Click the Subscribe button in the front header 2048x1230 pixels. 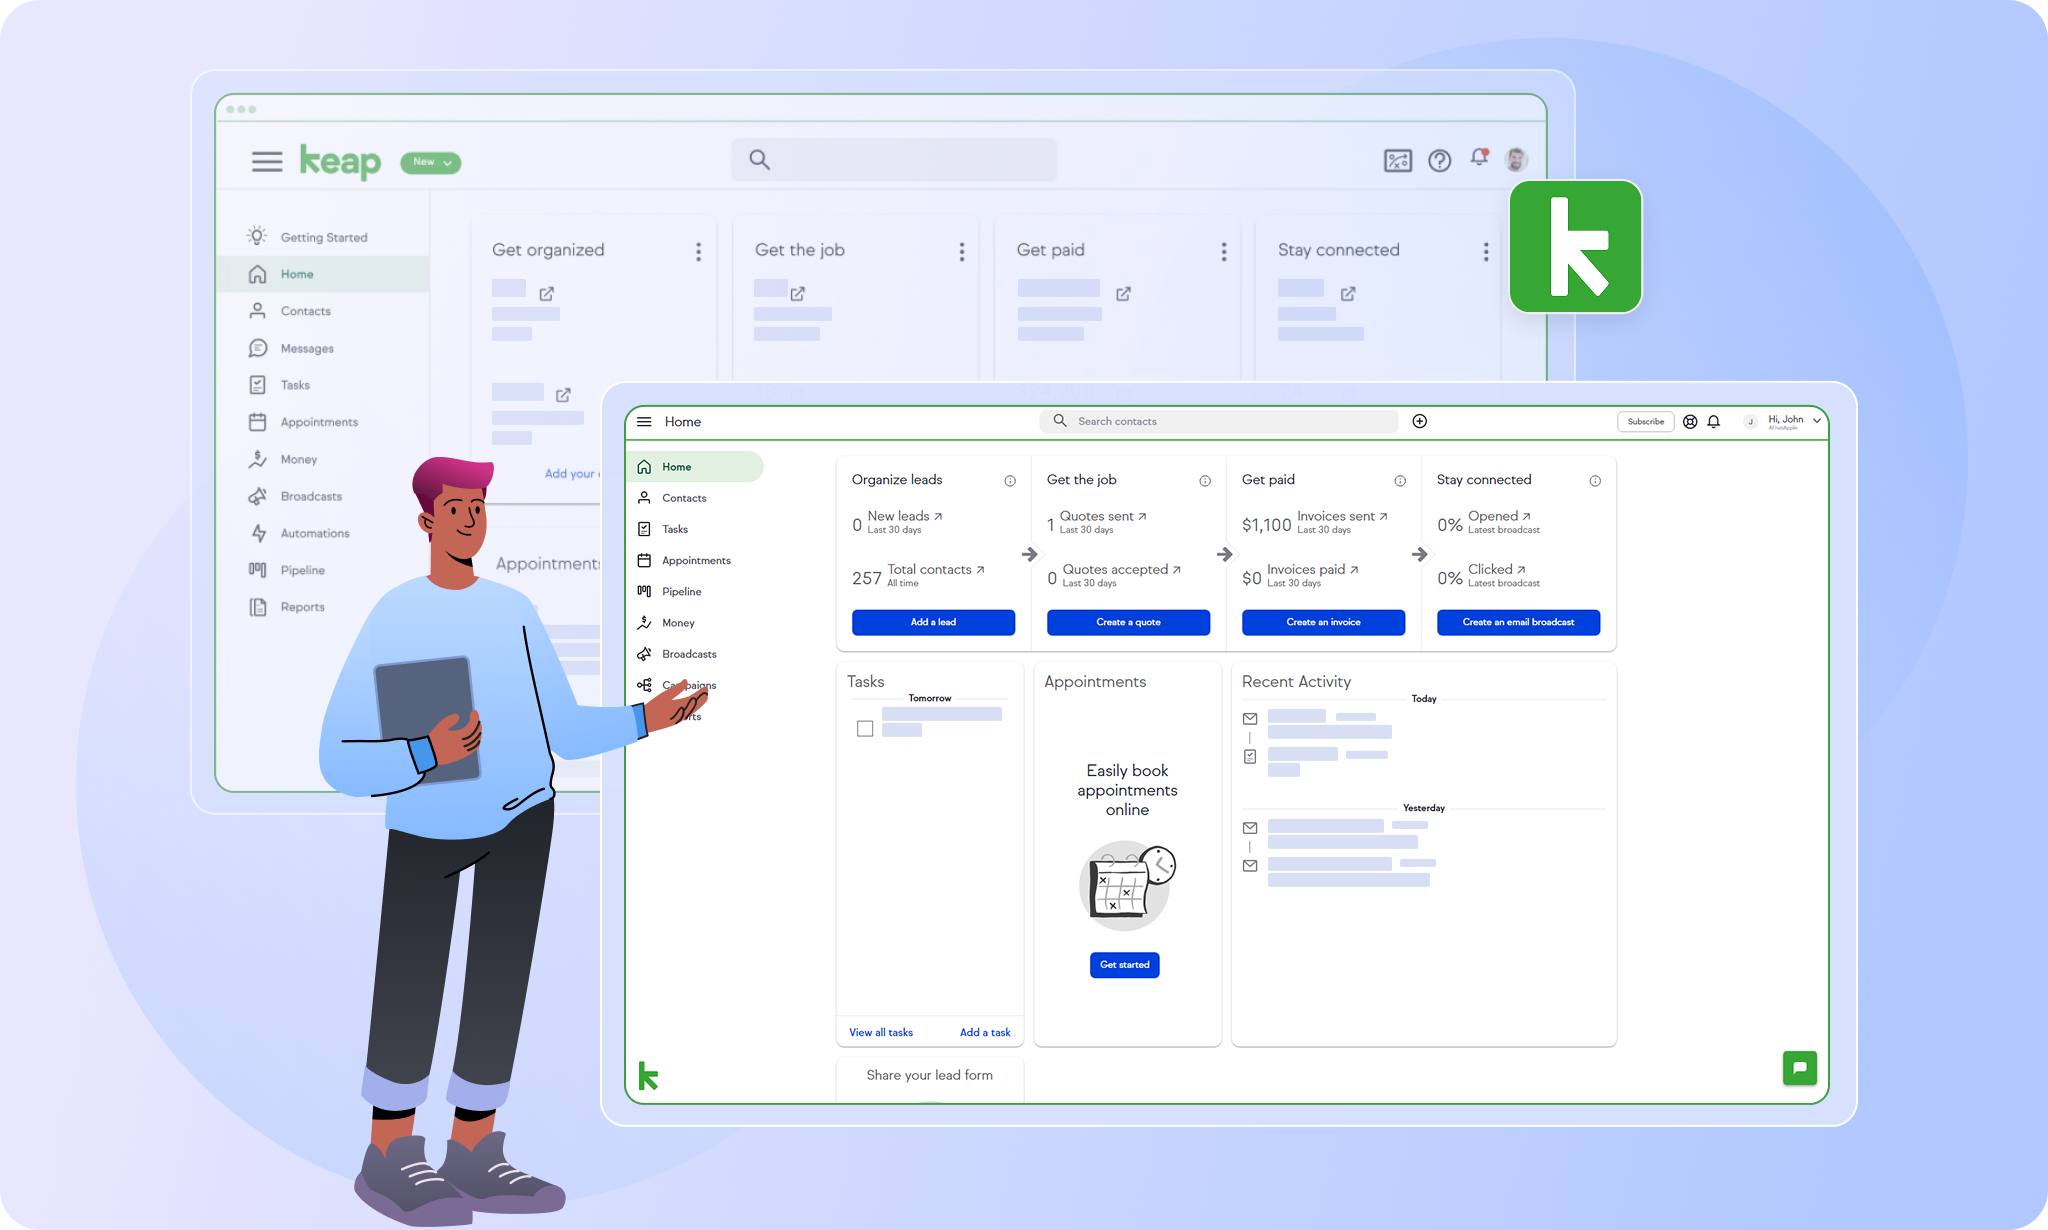[x=1646, y=422]
